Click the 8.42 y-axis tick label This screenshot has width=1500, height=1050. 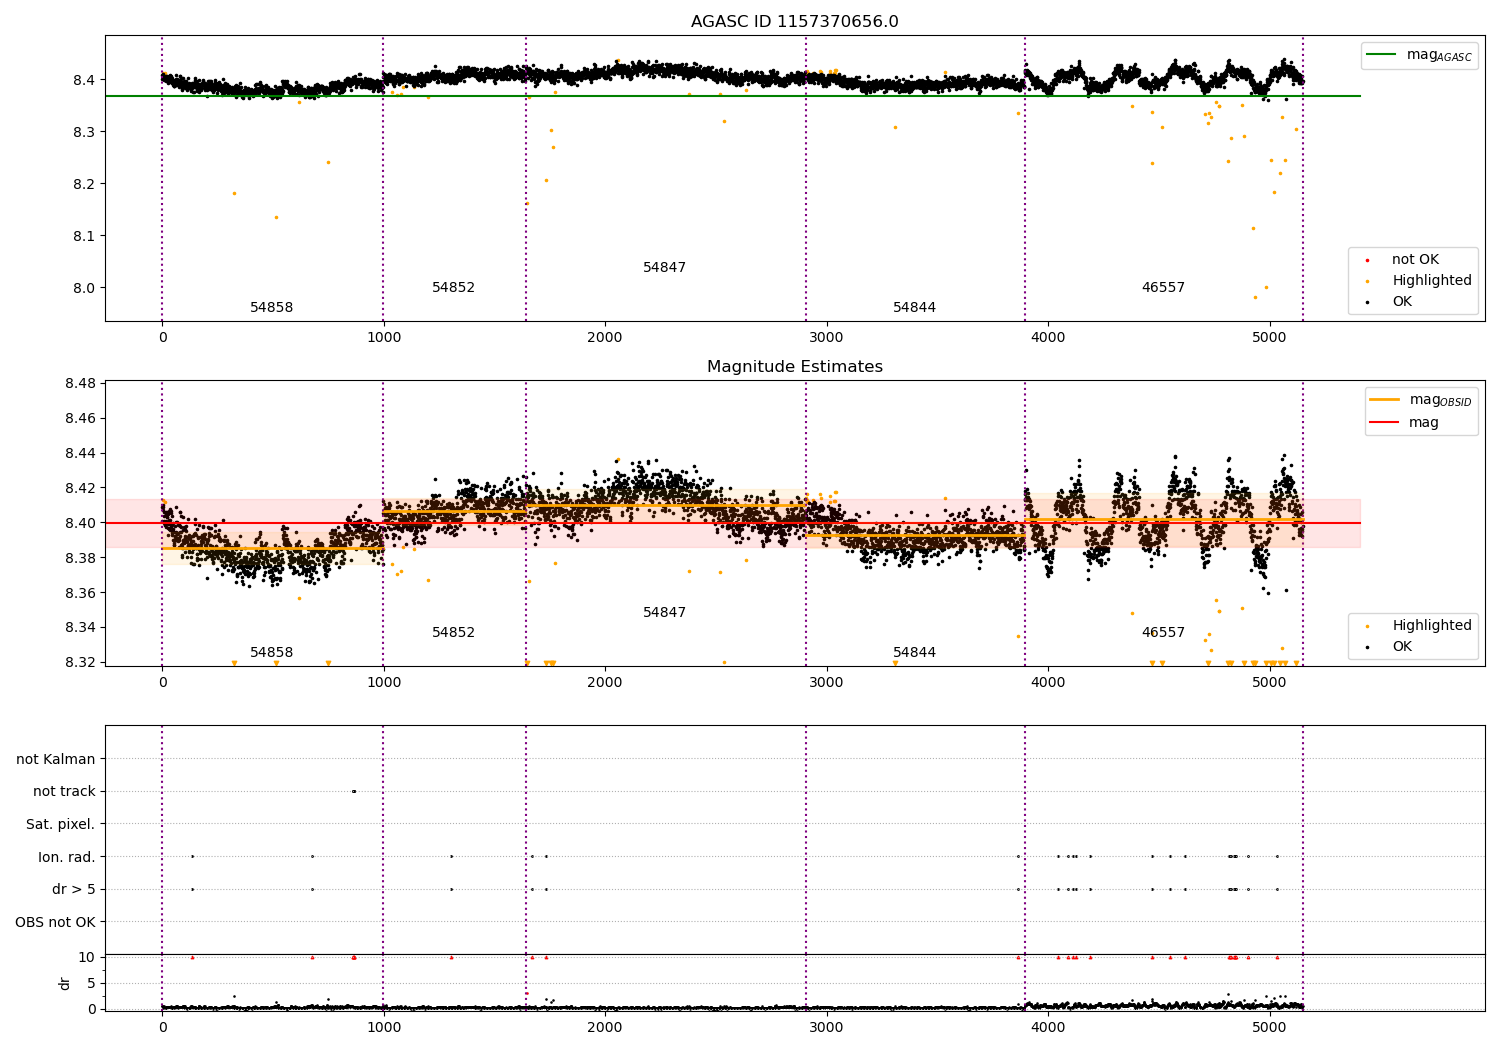click(80, 488)
